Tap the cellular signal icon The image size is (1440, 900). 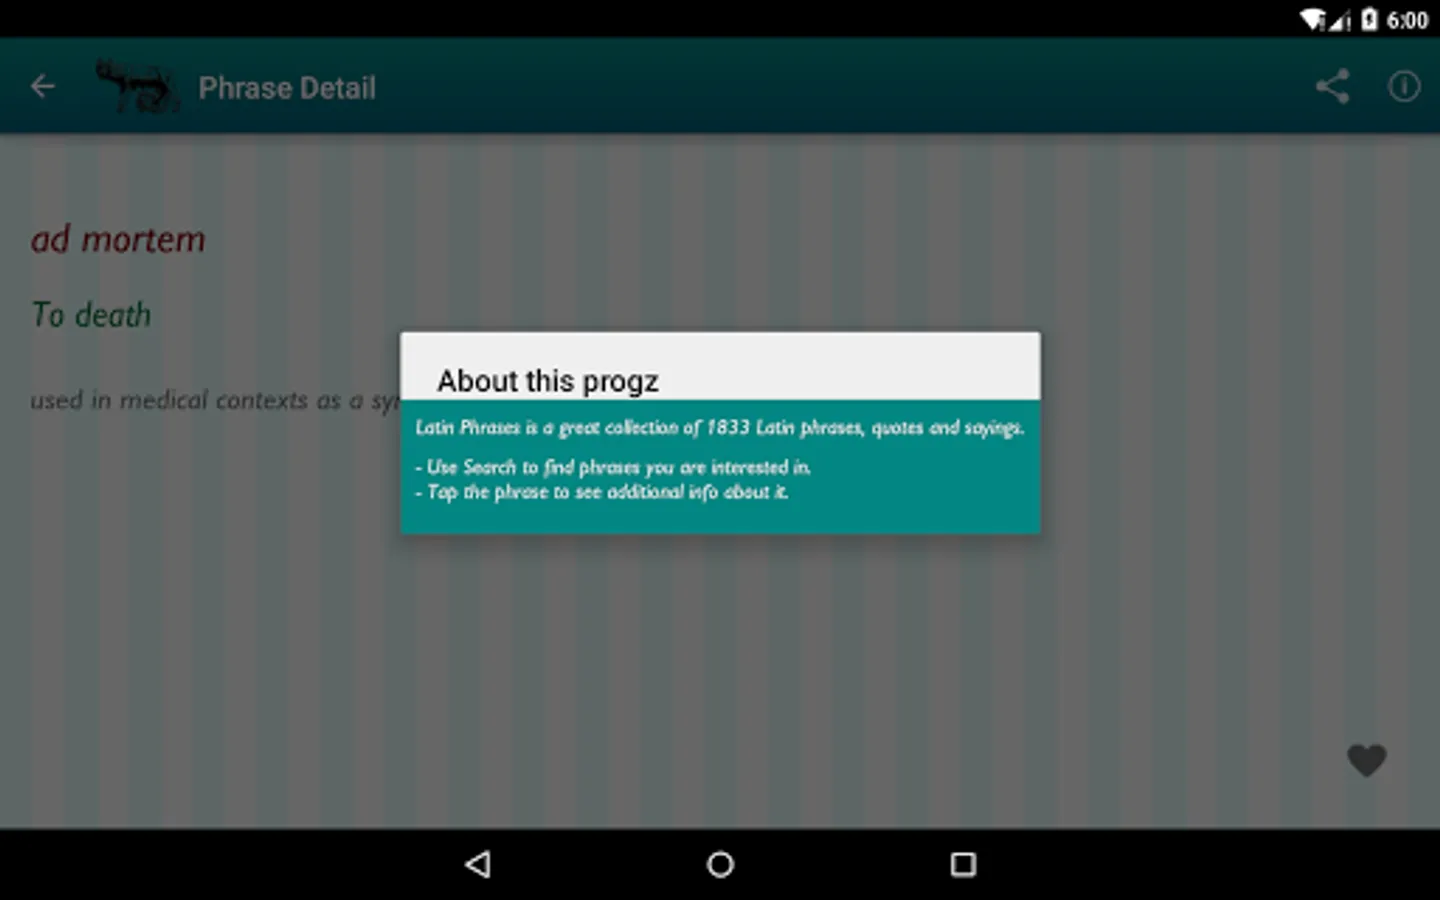1340,20
